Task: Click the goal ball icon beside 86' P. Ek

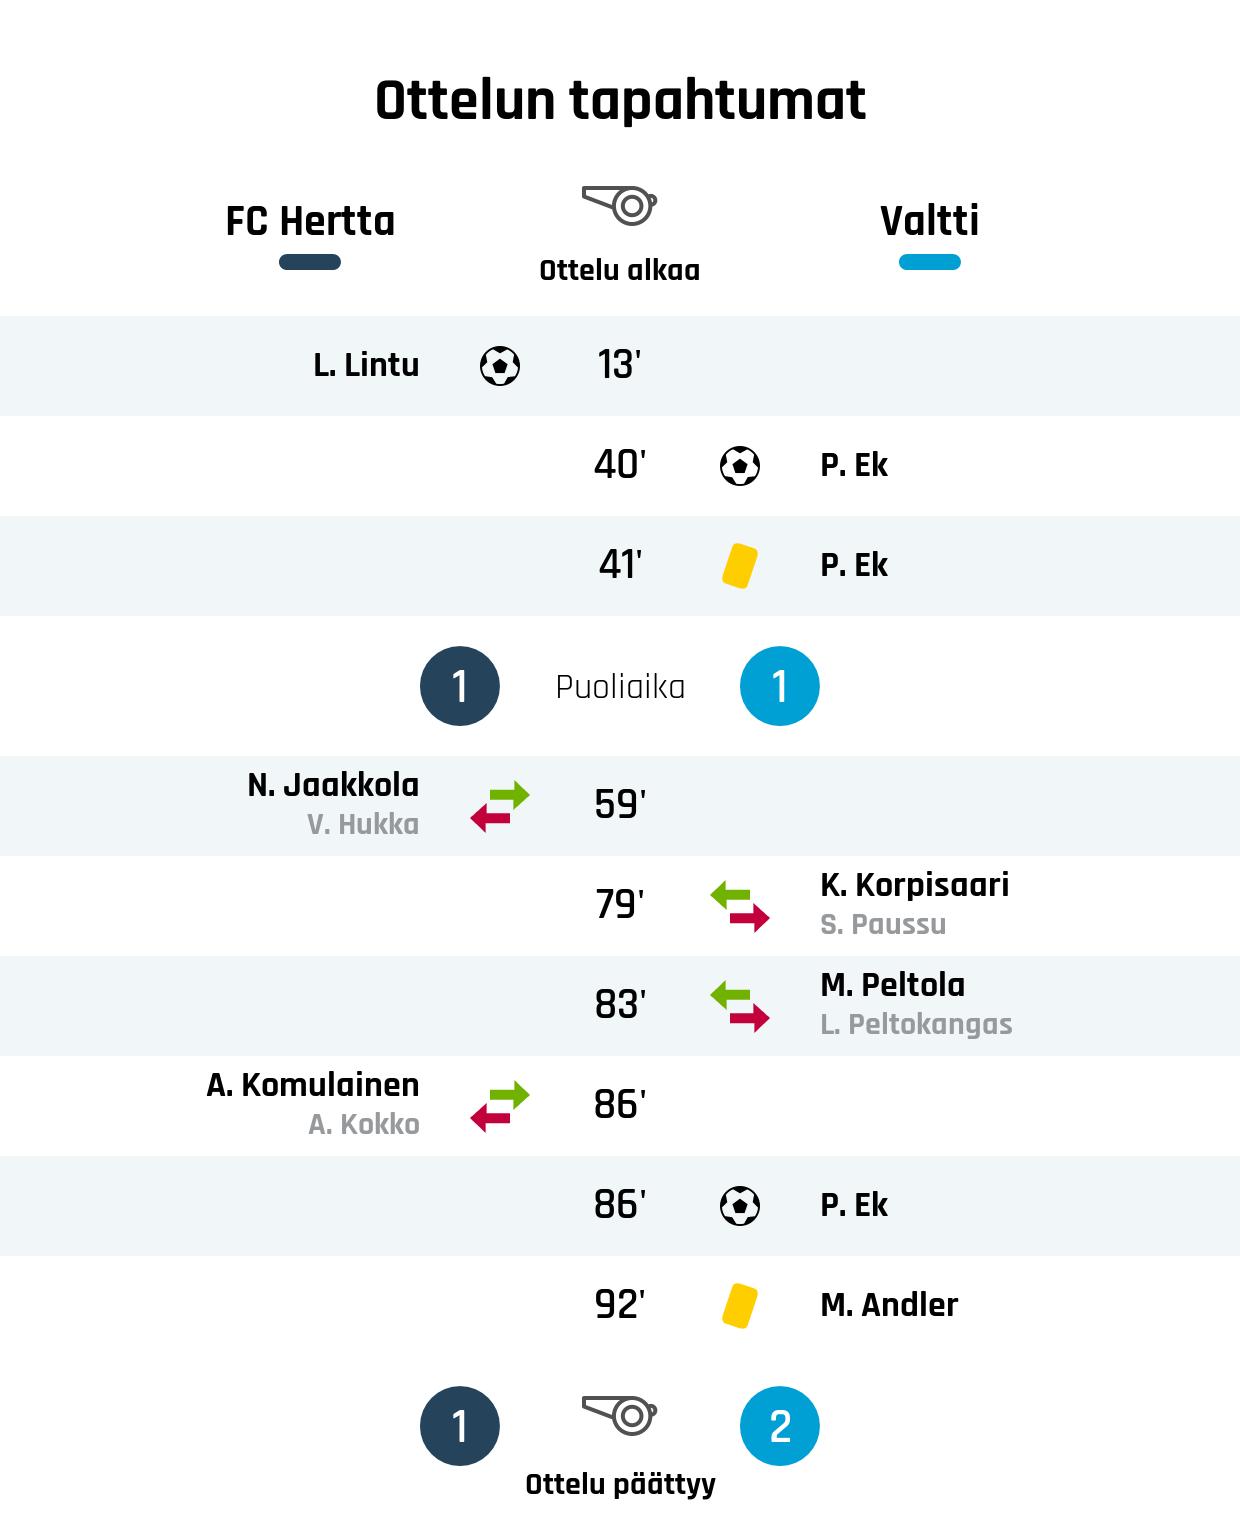Action: coord(740,1206)
